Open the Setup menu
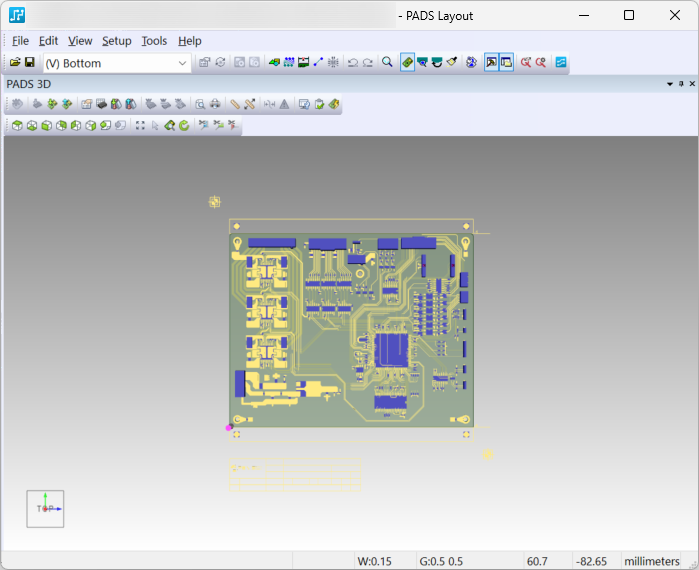This screenshot has height=570, width=699. [116, 41]
